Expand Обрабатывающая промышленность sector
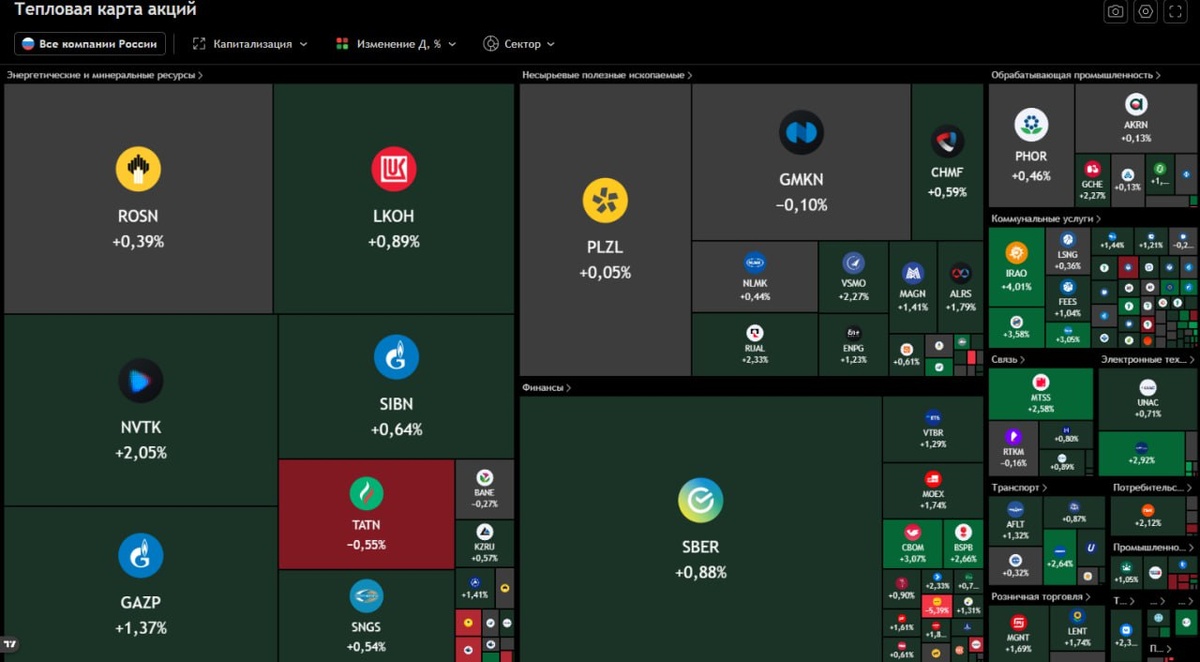 tap(1077, 75)
